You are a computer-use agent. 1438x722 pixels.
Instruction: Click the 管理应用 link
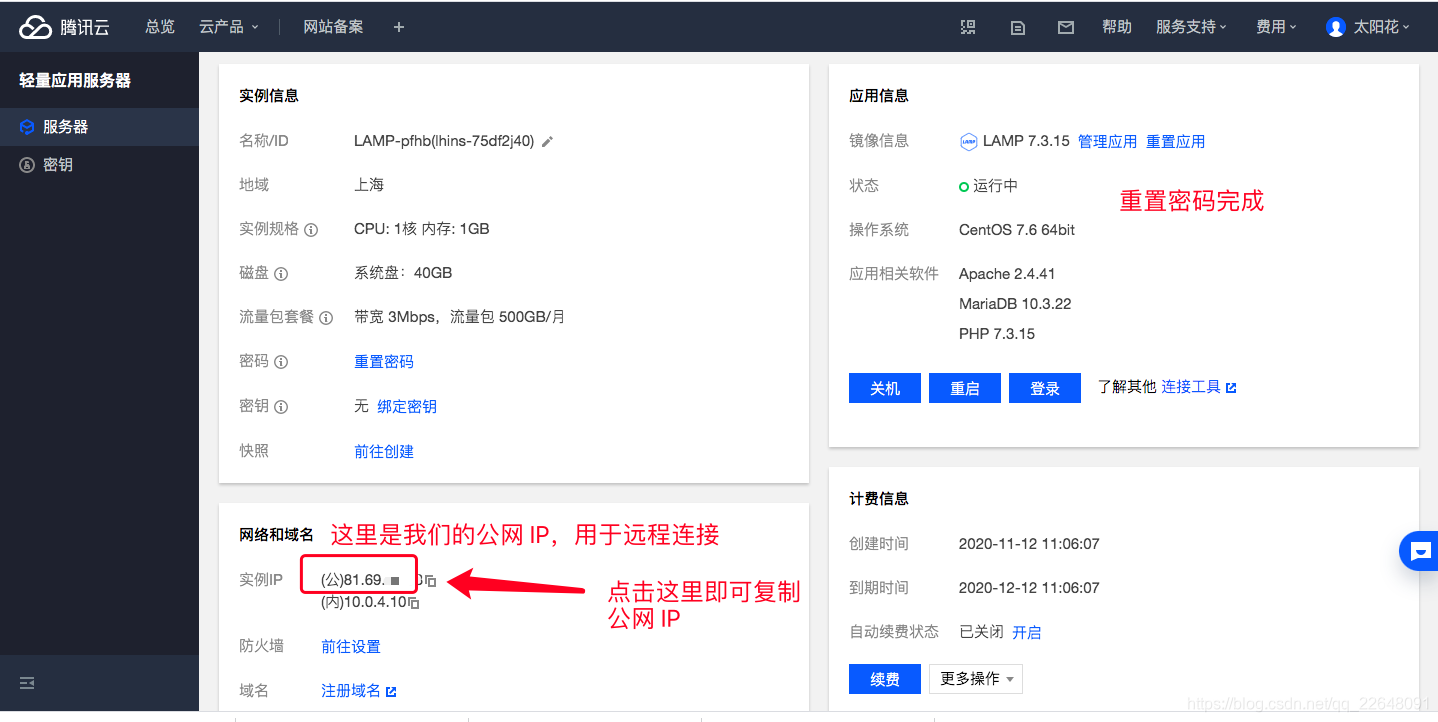coord(1107,142)
